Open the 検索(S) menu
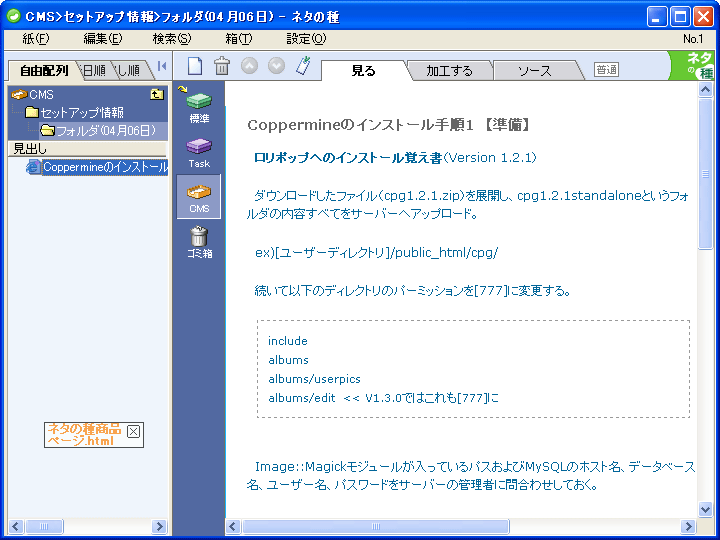Viewport: 720px width, 540px height. [x=172, y=39]
